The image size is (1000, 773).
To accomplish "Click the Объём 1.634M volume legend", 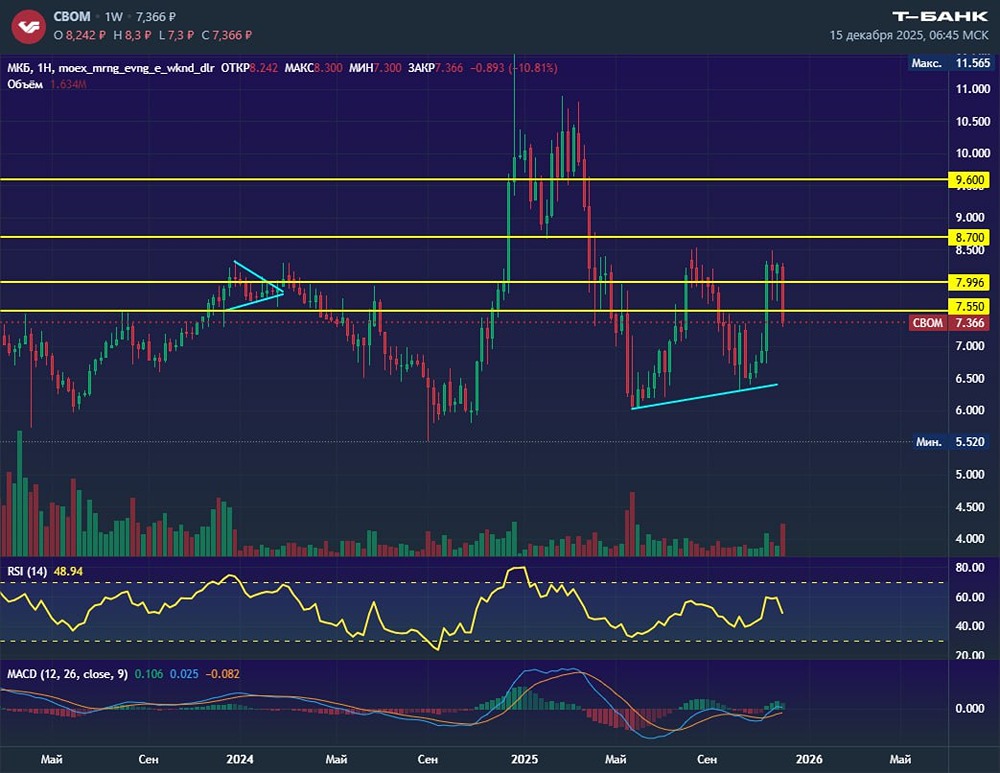I will 47,84.
